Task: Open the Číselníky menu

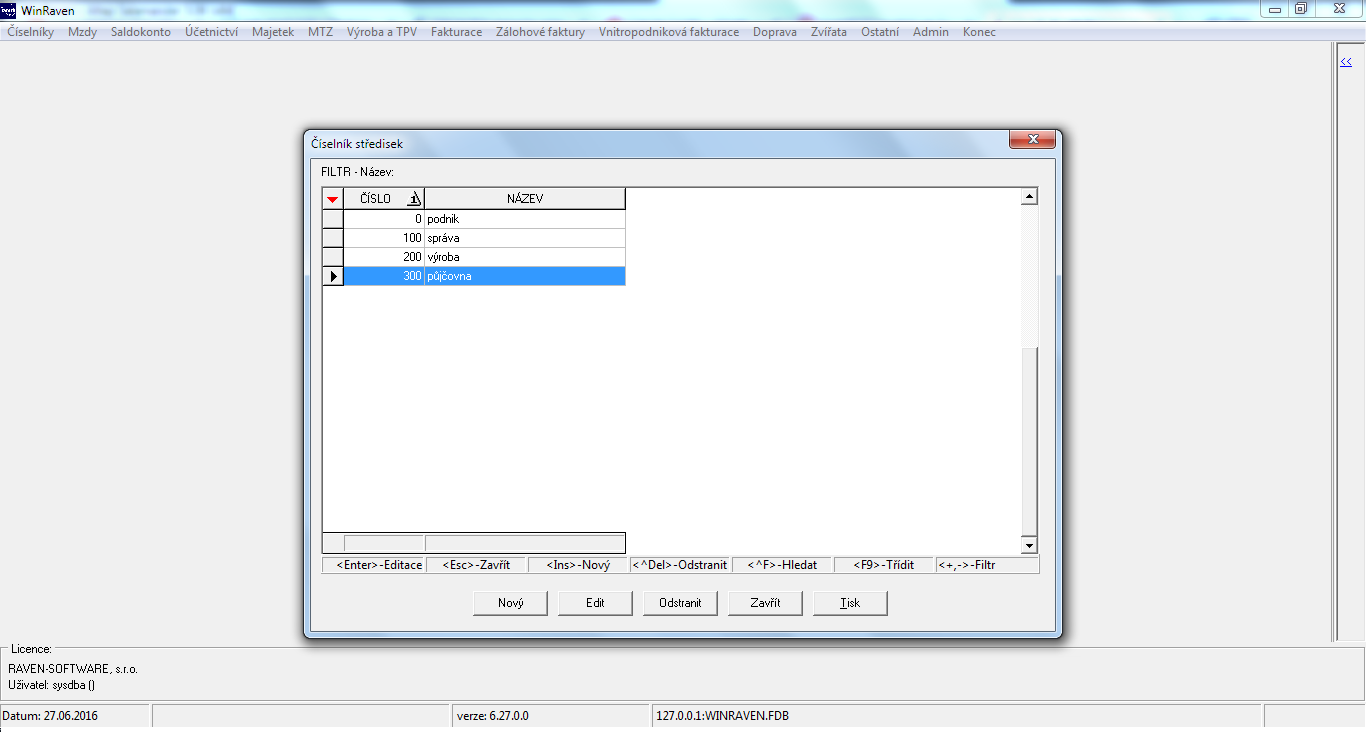Action: click(x=31, y=32)
